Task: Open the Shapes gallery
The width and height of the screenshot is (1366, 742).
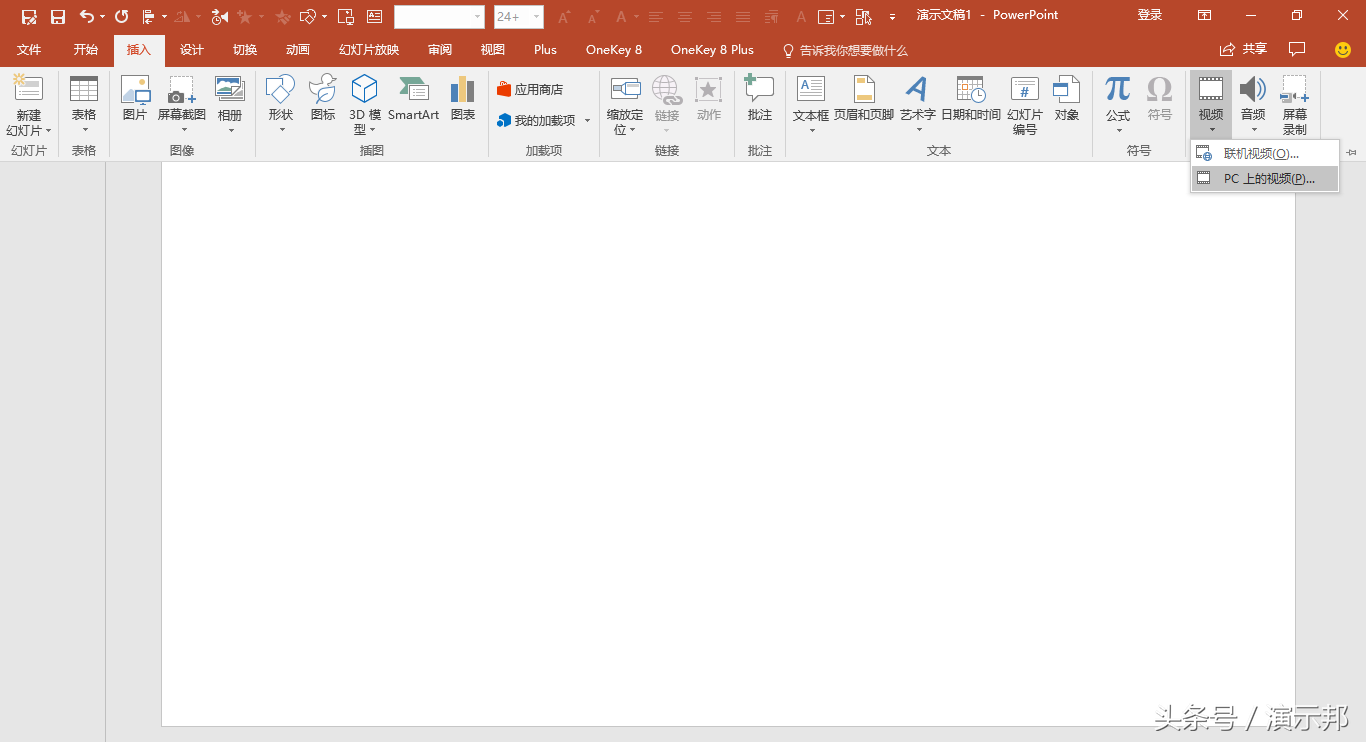Action: 280,106
